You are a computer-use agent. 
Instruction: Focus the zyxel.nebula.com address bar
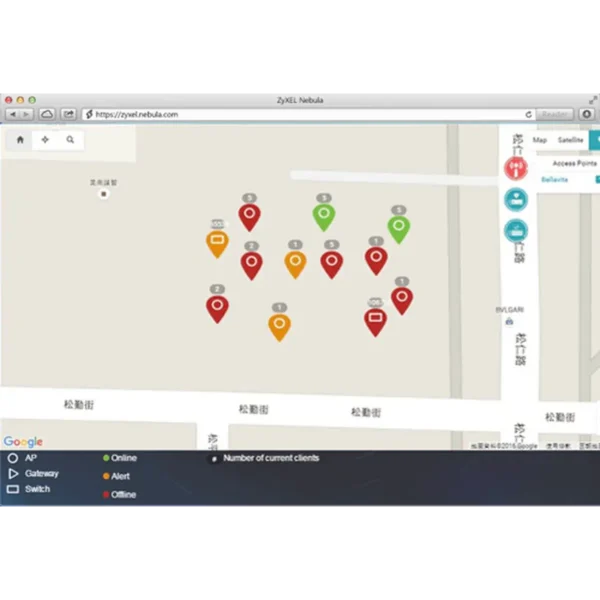point(308,114)
